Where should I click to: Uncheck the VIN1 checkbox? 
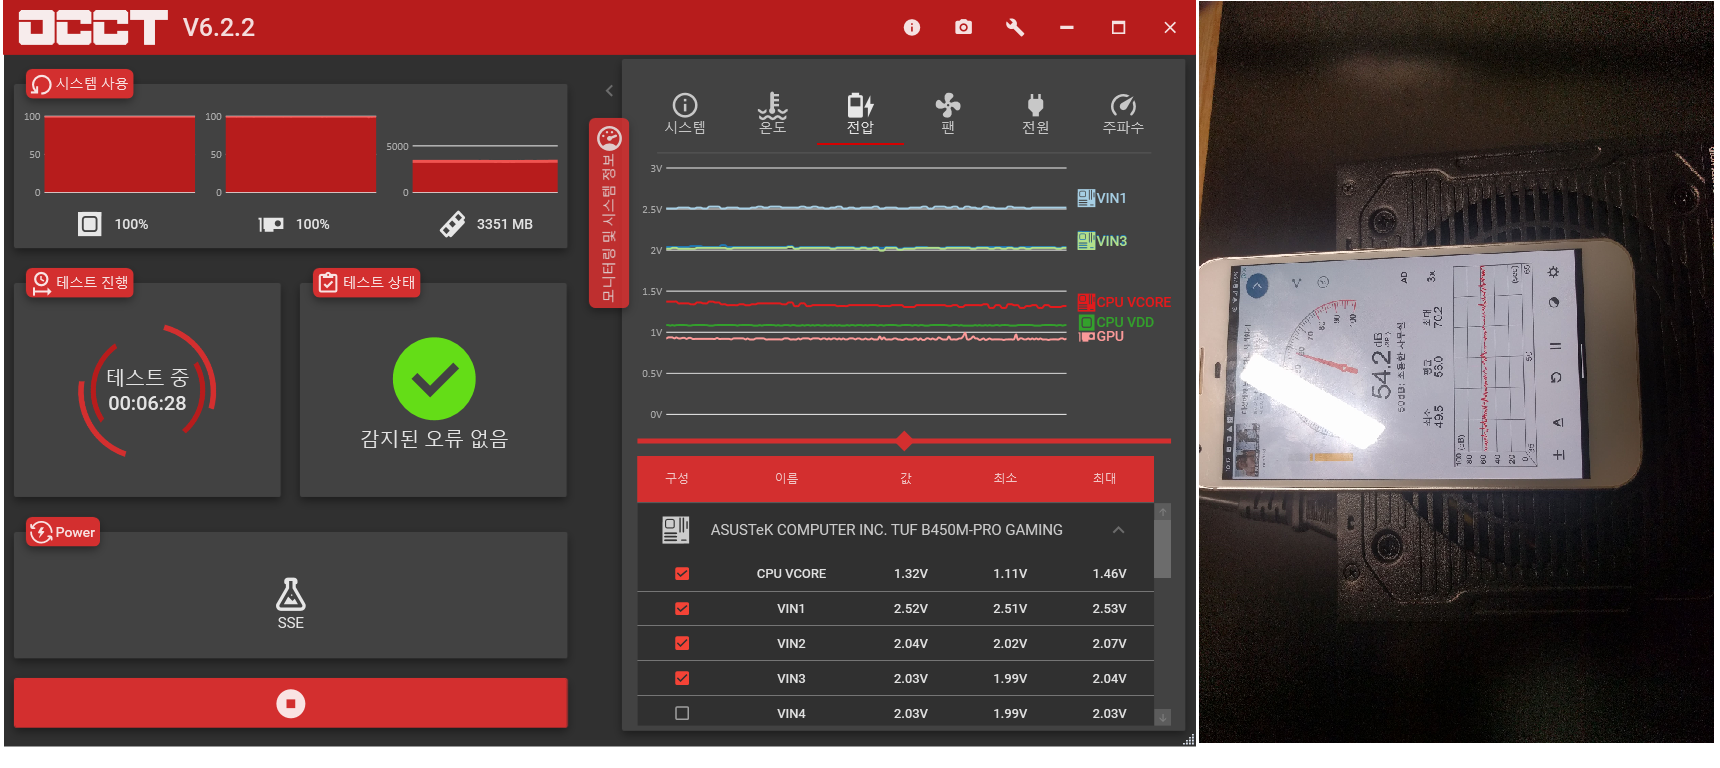[682, 609]
